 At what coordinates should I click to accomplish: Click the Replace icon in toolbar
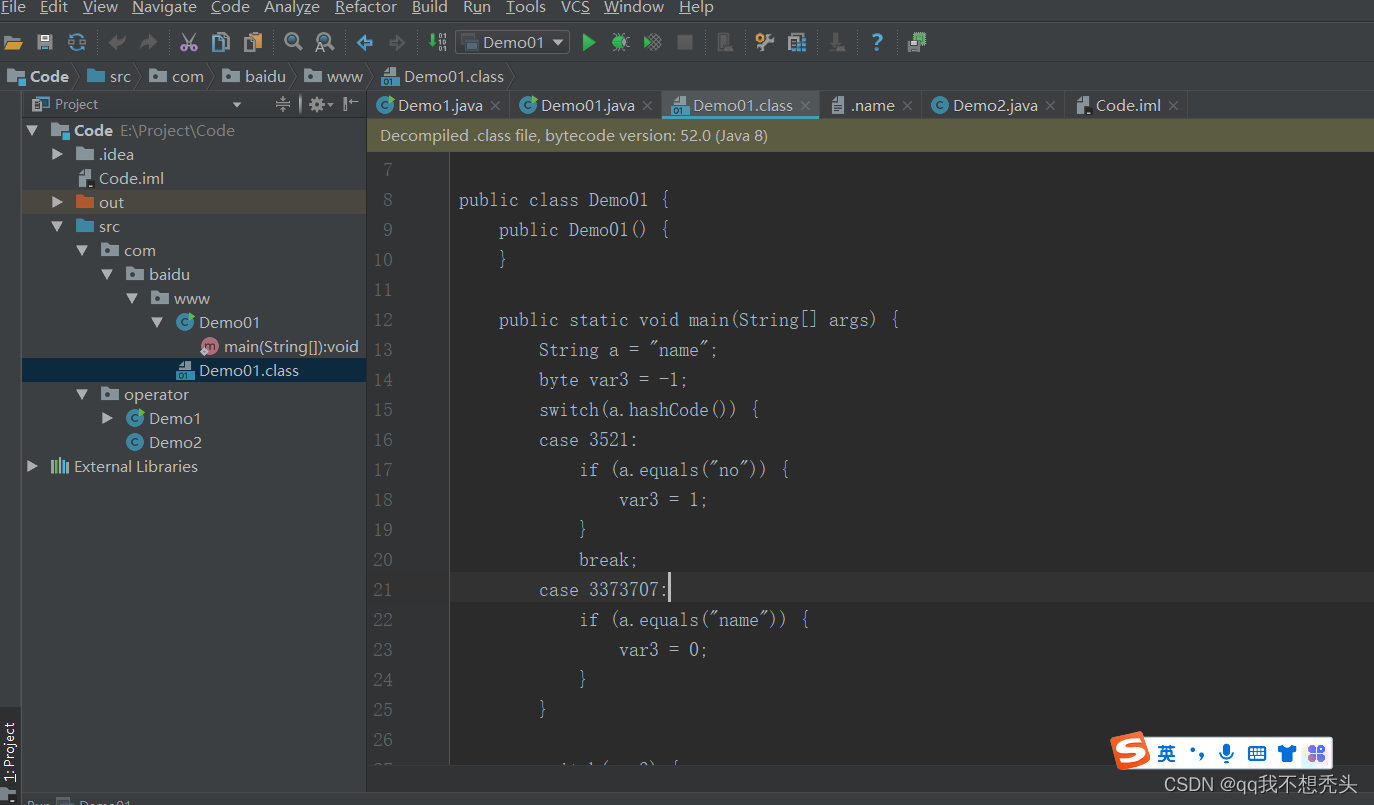325,42
